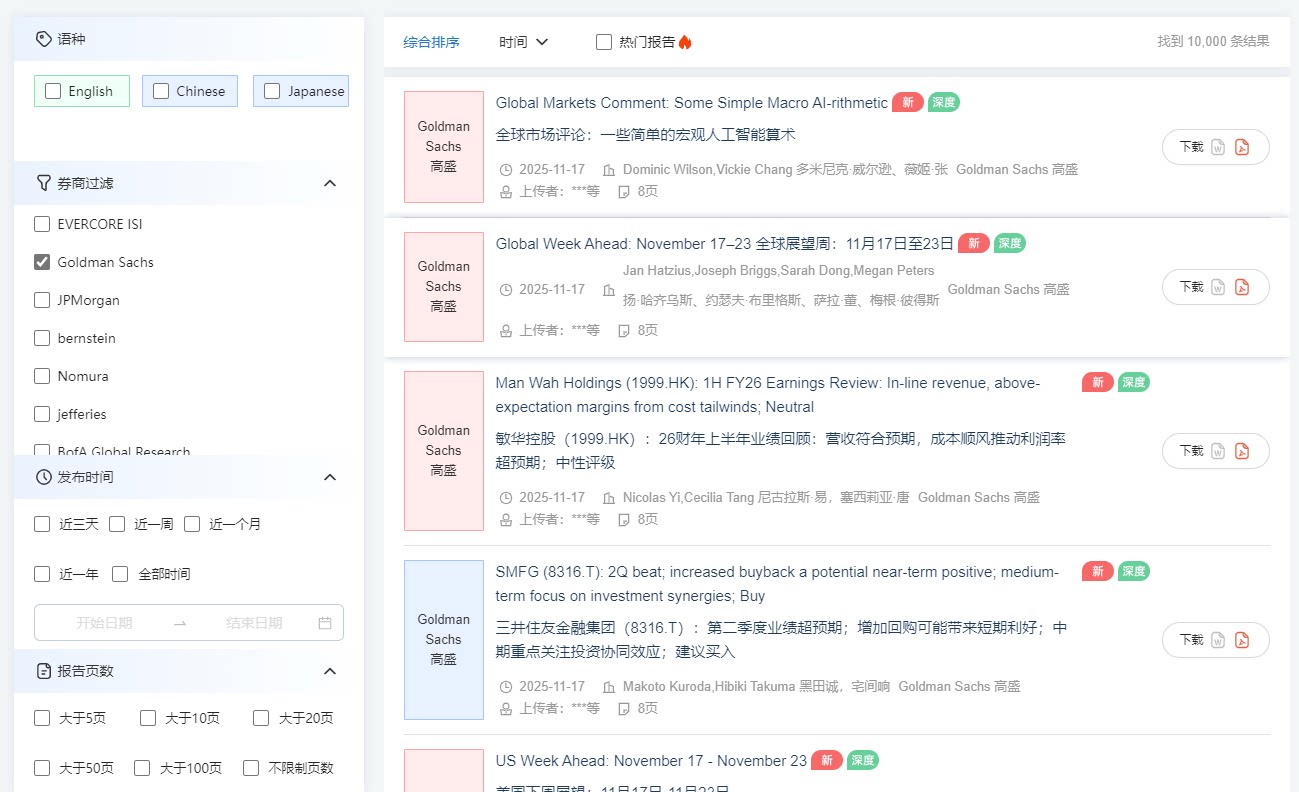Screen dimensions: 1299x792
Task: Tick the 不限制页数 option
Action: [x=251, y=768]
